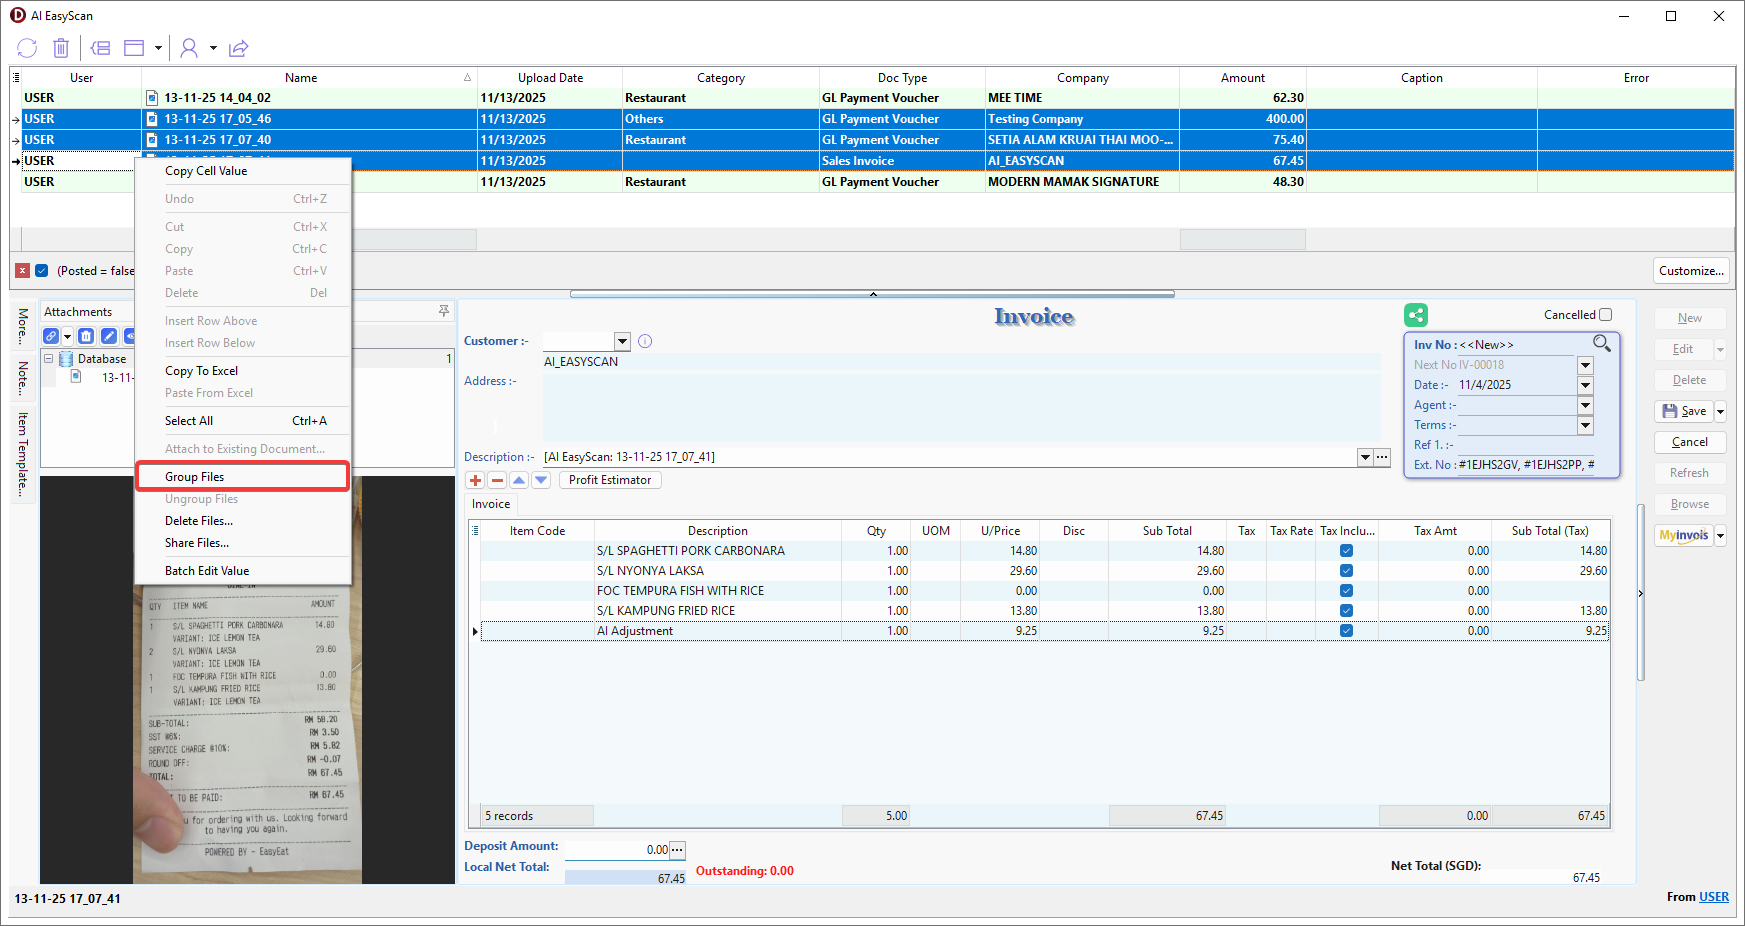The width and height of the screenshot is (1745, 926).
Task: Choose Group Files from context menu
Action: pyautogui.click(x=195, y=477)
